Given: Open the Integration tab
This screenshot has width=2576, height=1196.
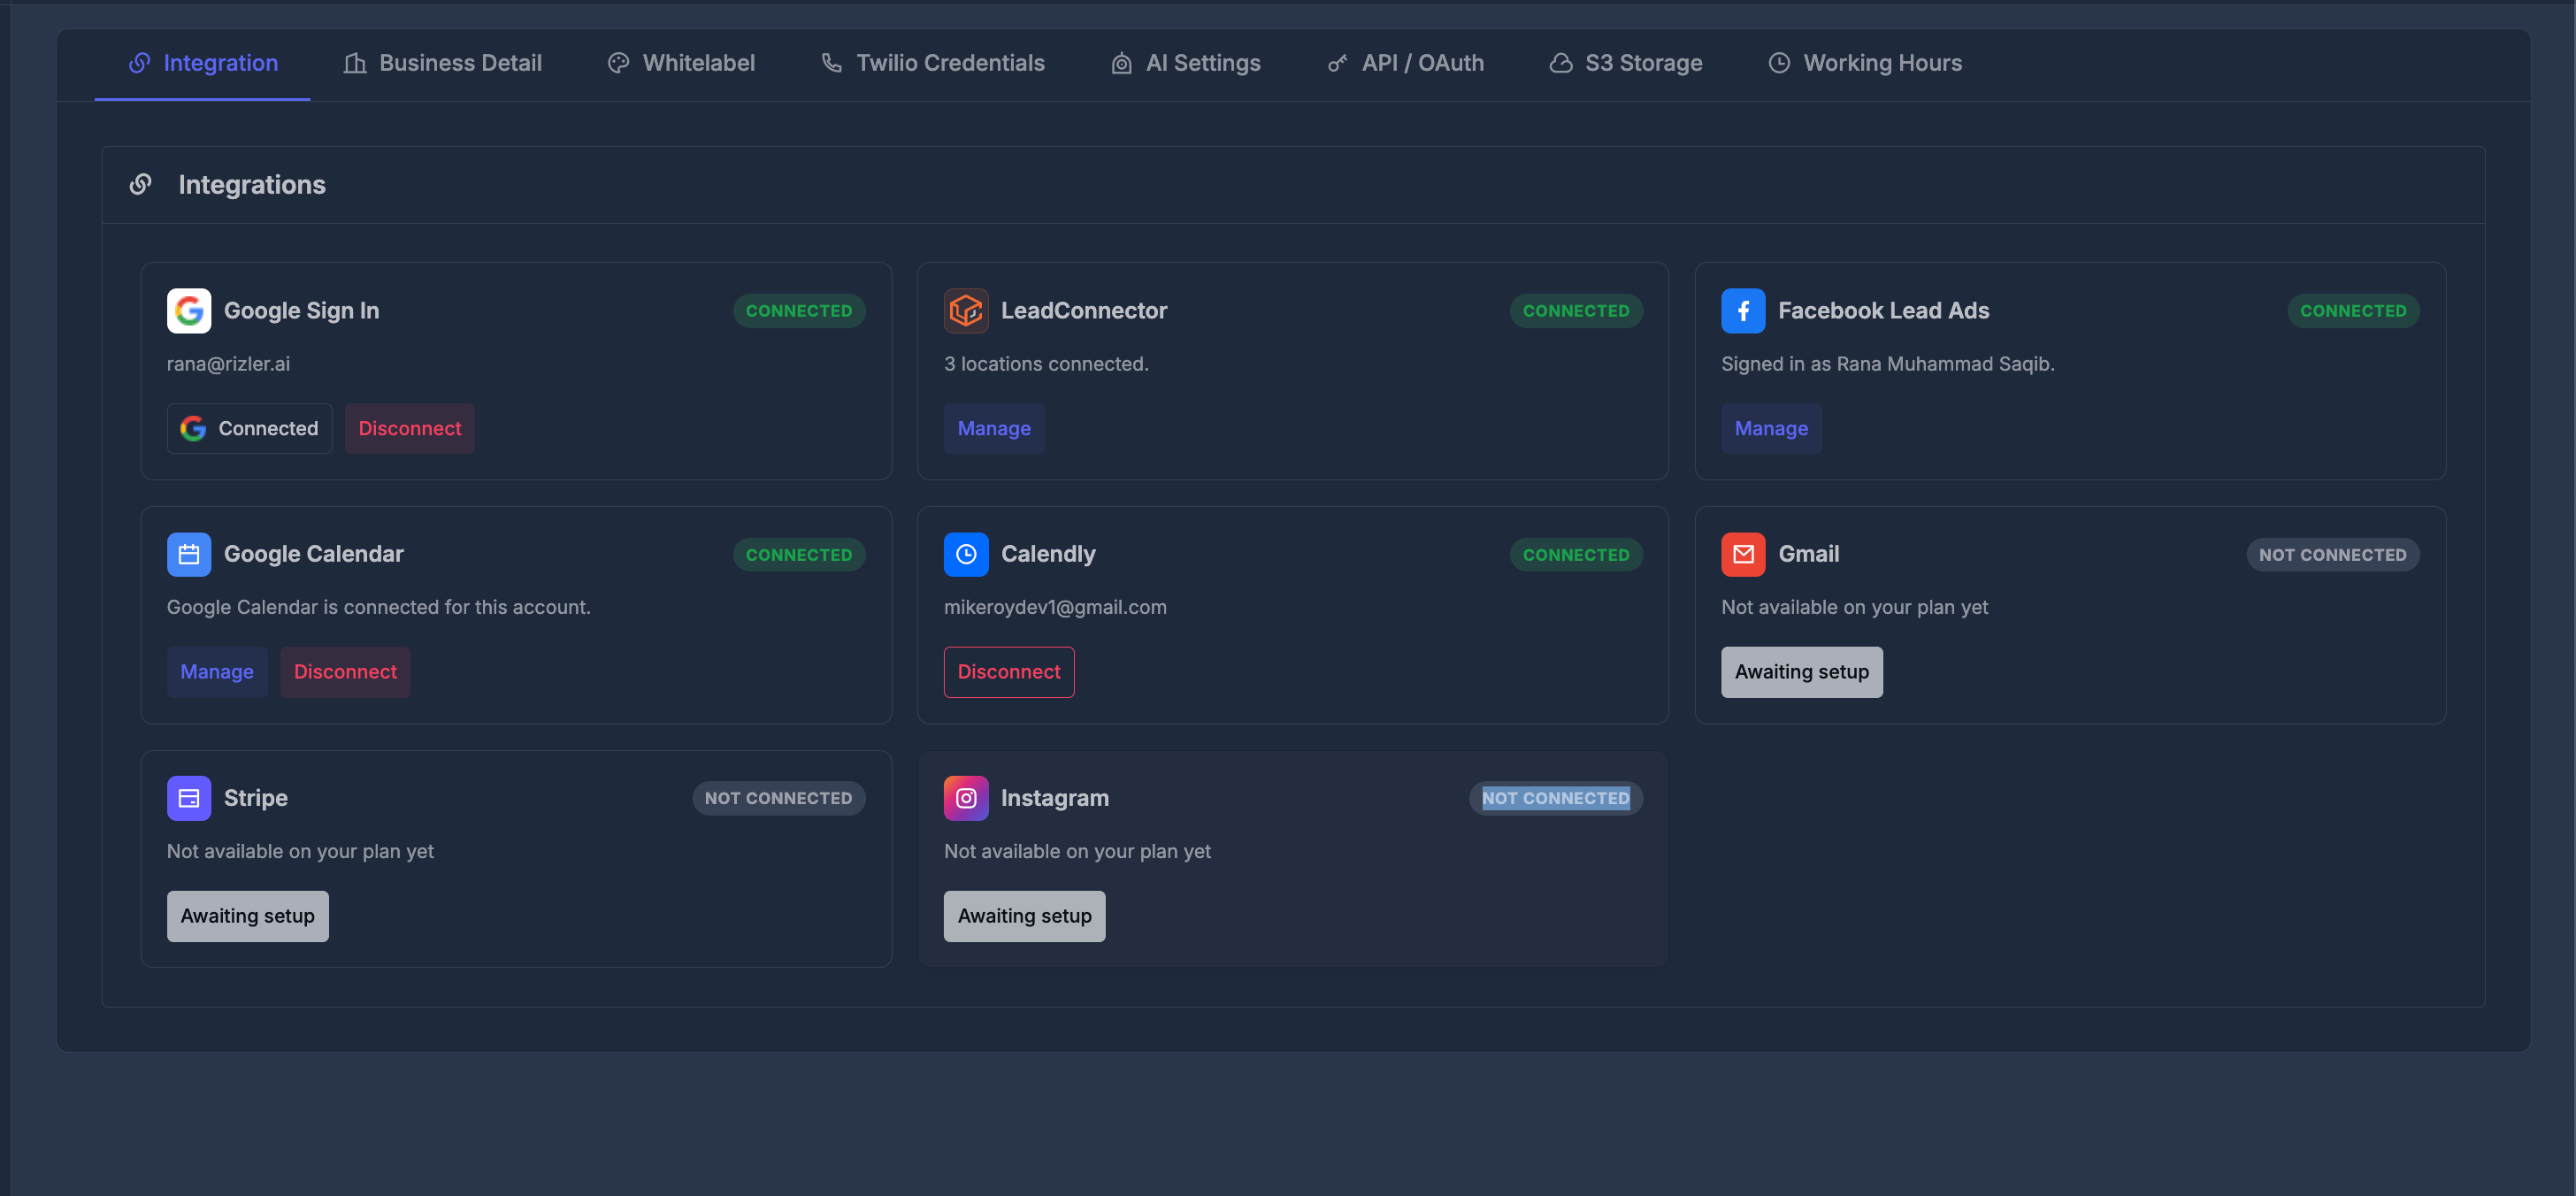Looking at the screenshot, I should click(x=203, y=63).
